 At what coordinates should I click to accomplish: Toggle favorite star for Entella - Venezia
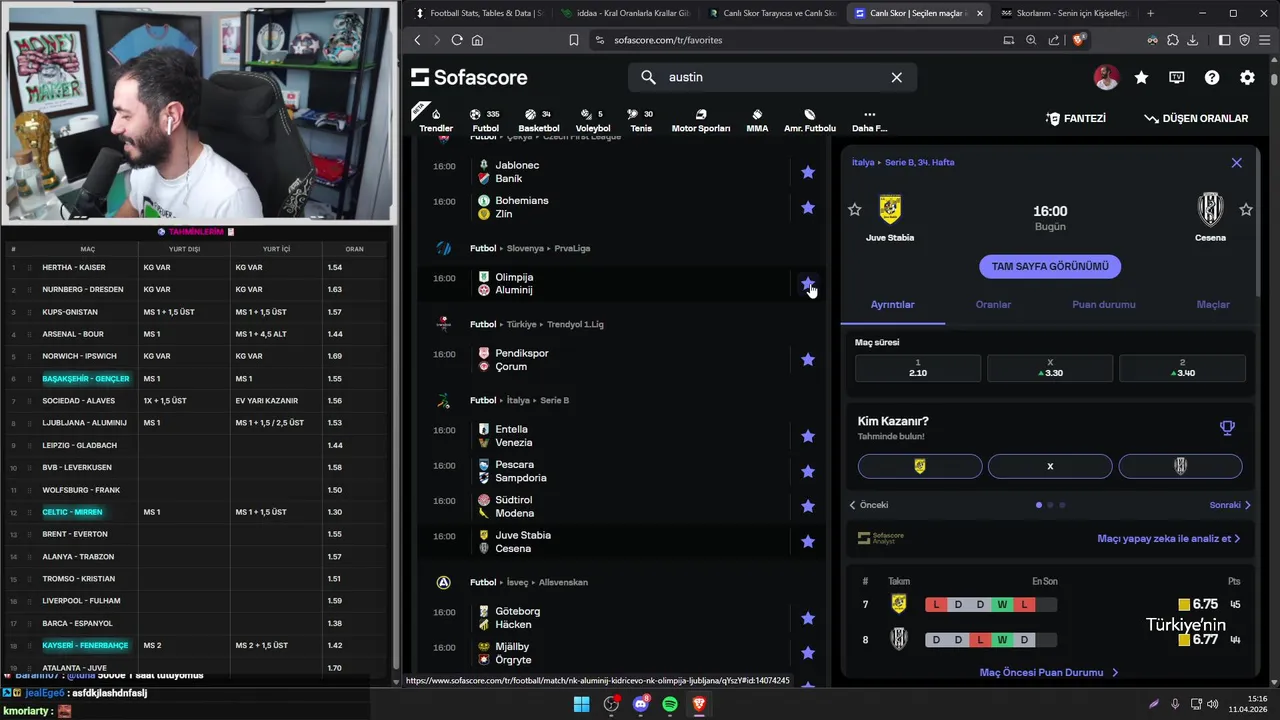tap(808, 436)
